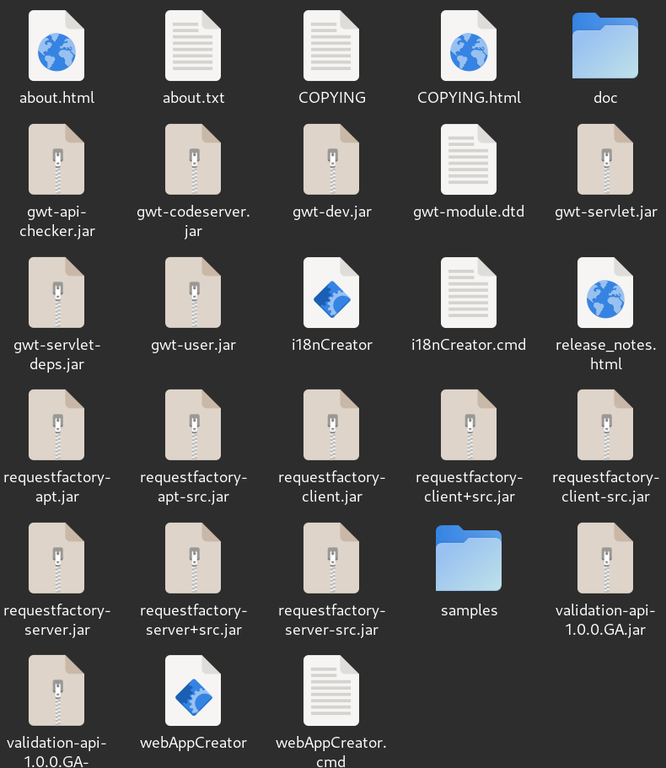Click the "gwt-user.jar" file name label
Image resolution: width=666 pixels, height=768 pixels.
pos(193,345)
